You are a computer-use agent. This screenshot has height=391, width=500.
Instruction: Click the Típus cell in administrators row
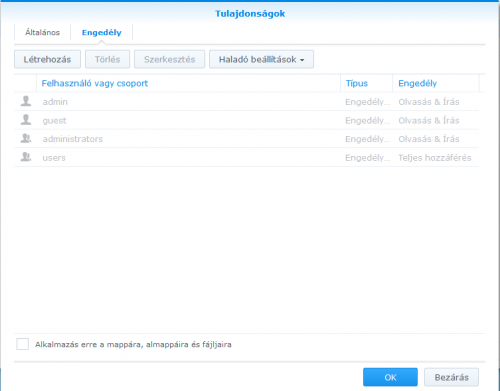coord(368,139)
